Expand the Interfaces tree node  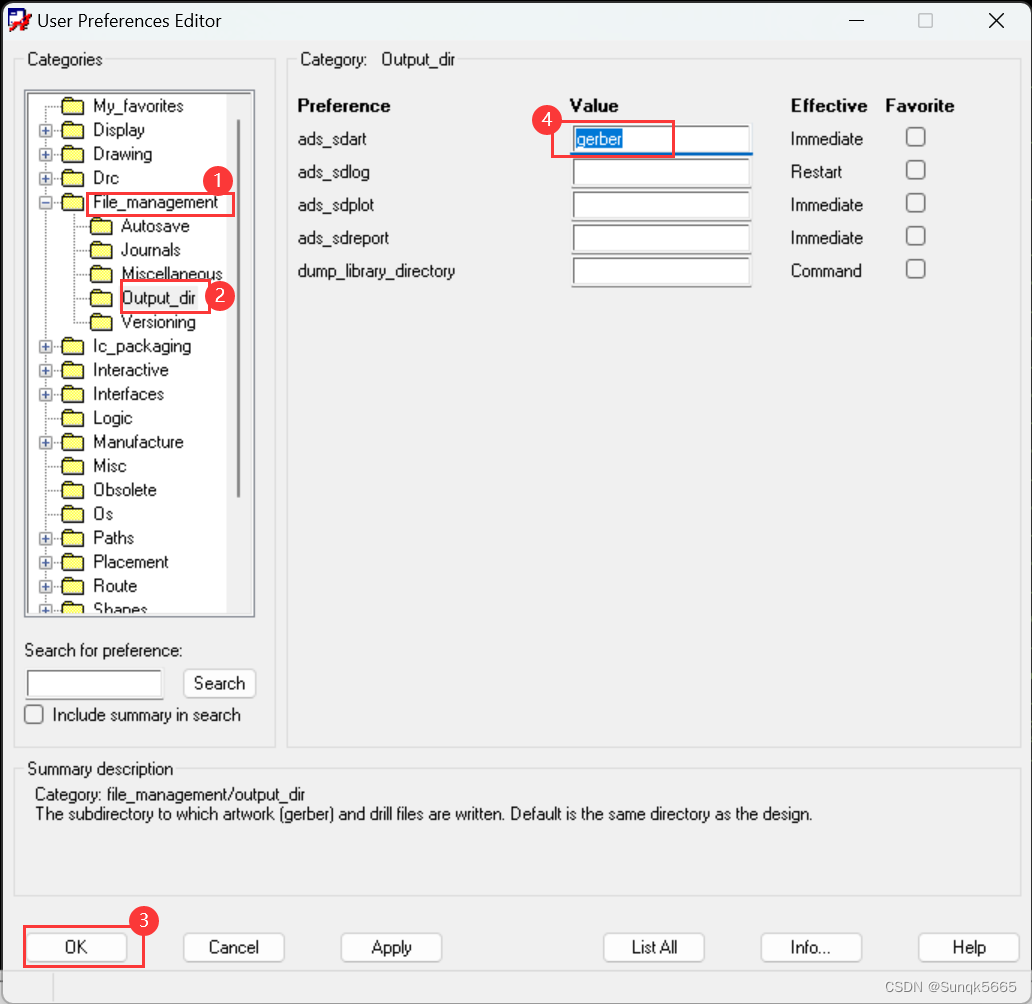[x=44, y=394]
